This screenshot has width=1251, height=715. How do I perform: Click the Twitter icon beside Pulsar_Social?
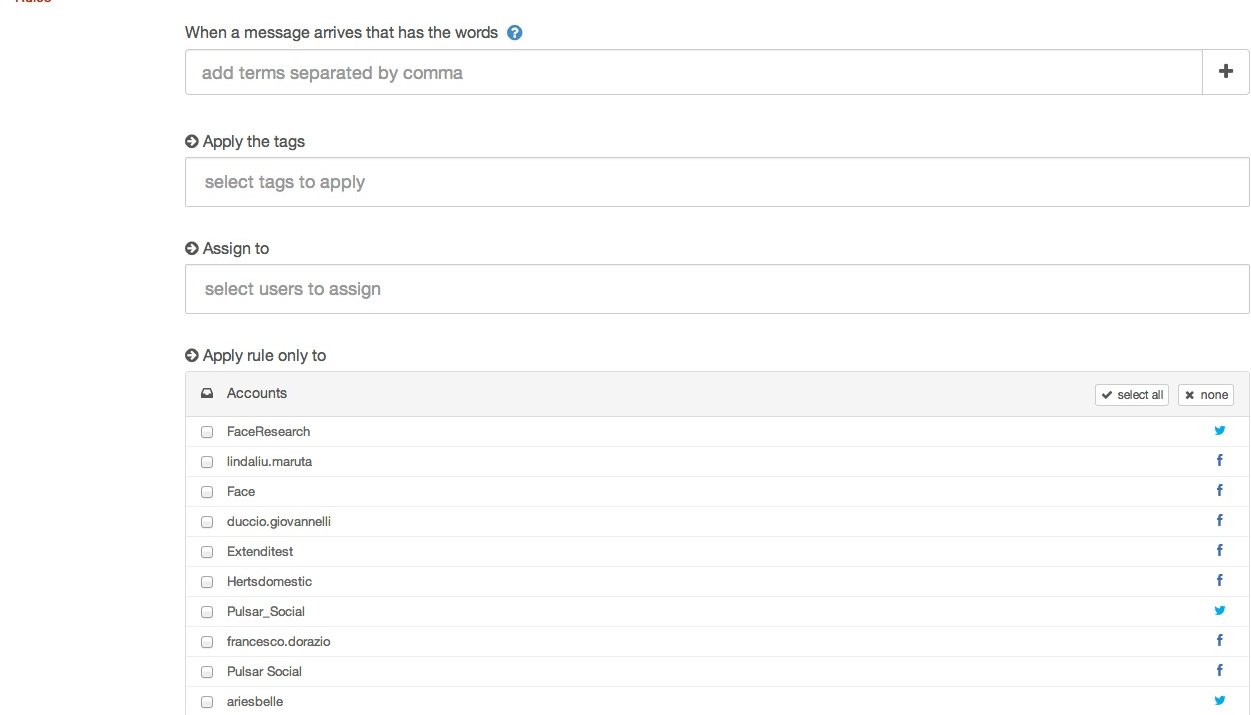[1219, 611]
